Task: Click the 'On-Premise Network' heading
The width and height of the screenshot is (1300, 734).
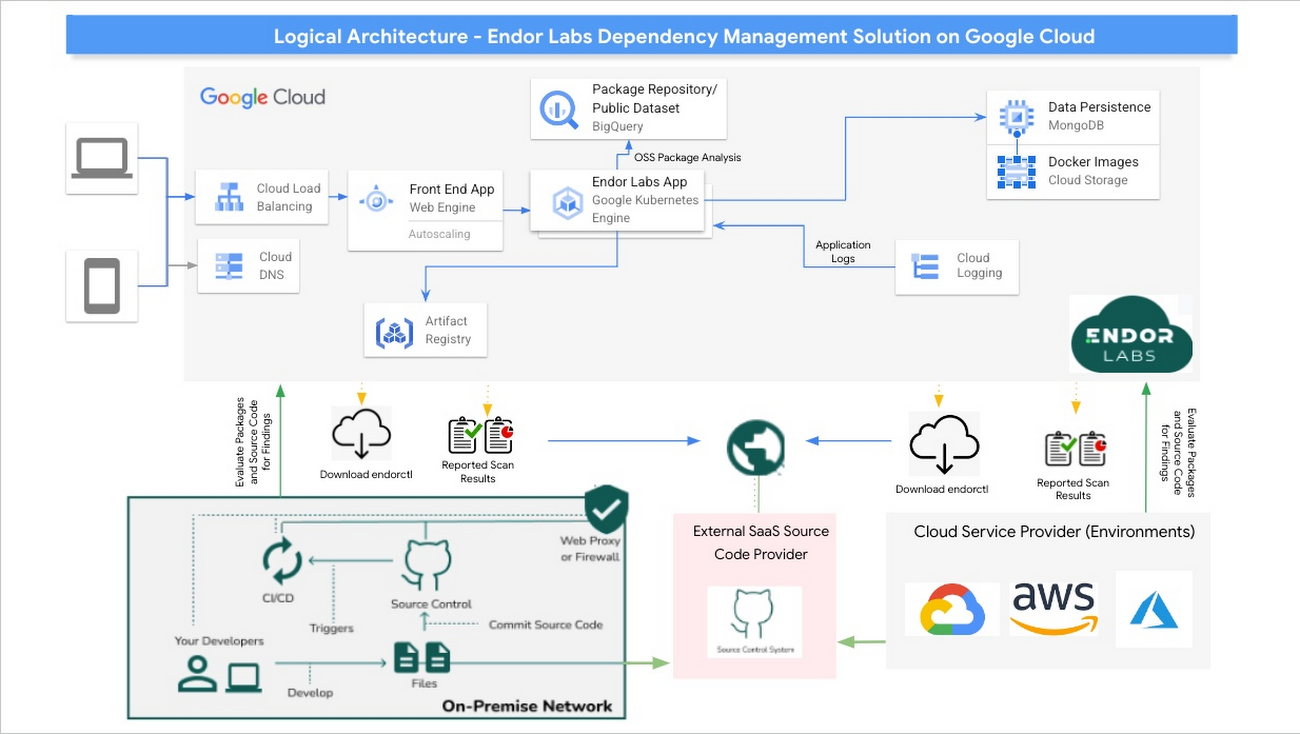Action: [x=527, y=706]
